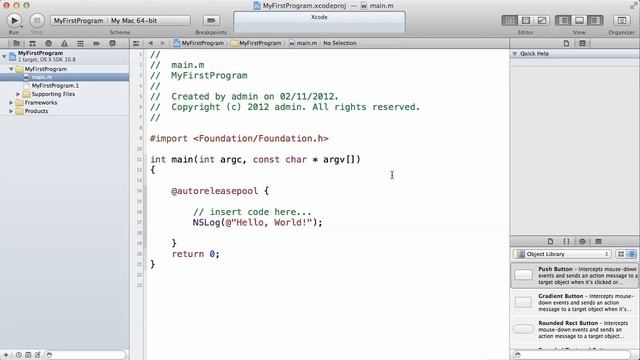Viewport: 640px width, 360px height.
Task: Go forward in editor history
Action: tap(162, 43)
